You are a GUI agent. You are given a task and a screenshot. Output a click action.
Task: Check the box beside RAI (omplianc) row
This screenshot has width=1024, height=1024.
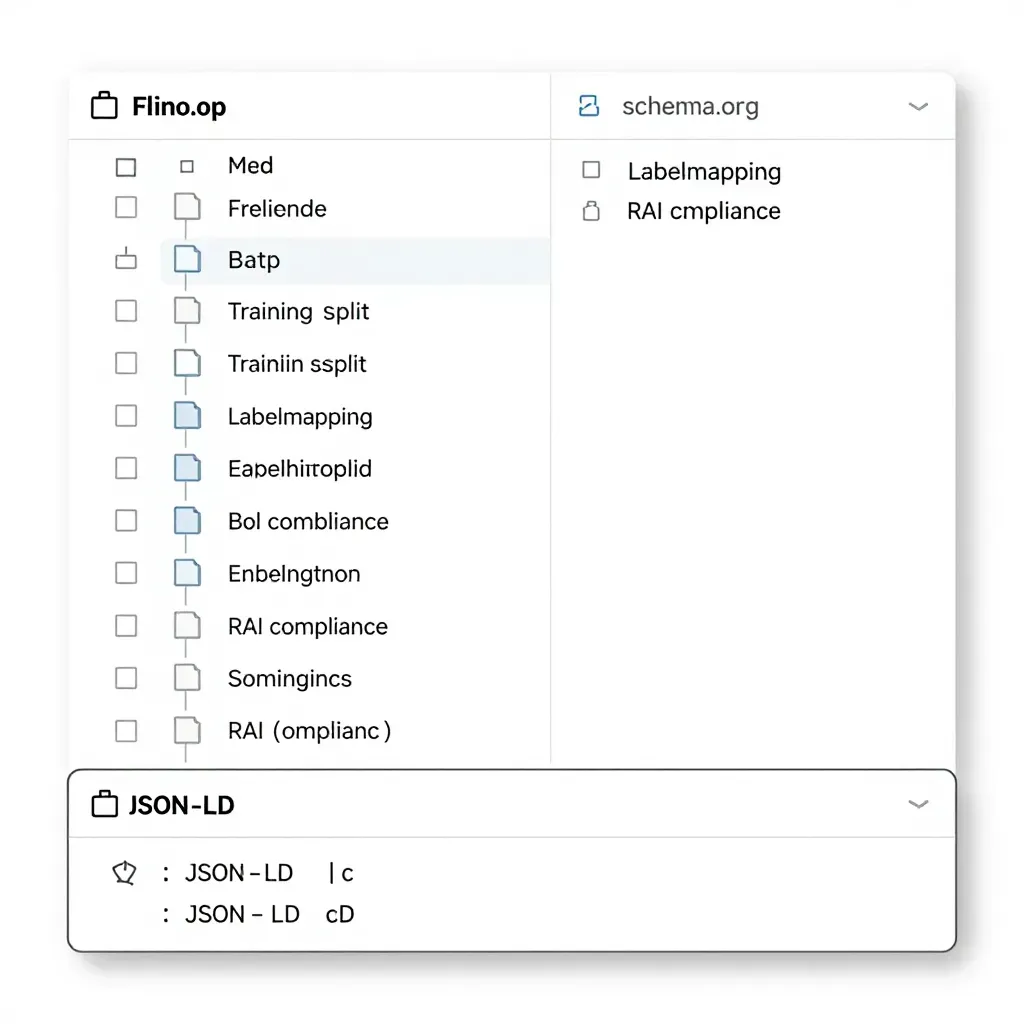point(126,730)
